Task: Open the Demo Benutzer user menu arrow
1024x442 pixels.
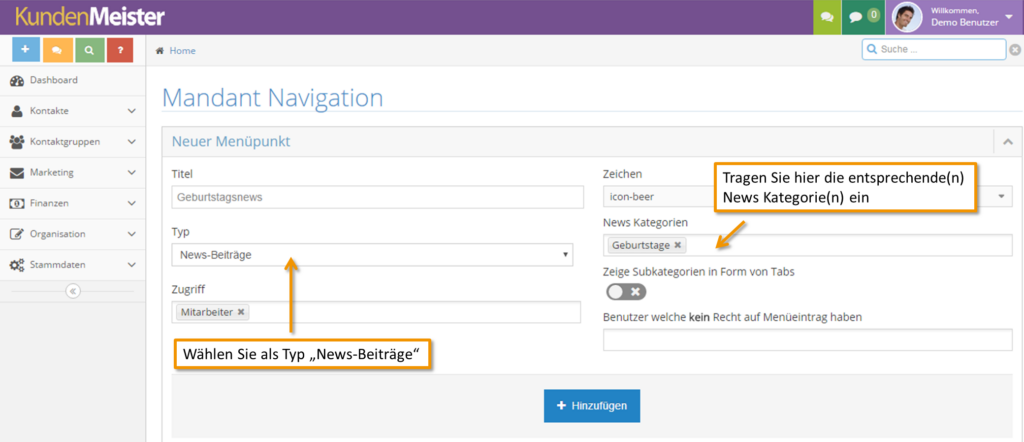Action: [1008, 17]
